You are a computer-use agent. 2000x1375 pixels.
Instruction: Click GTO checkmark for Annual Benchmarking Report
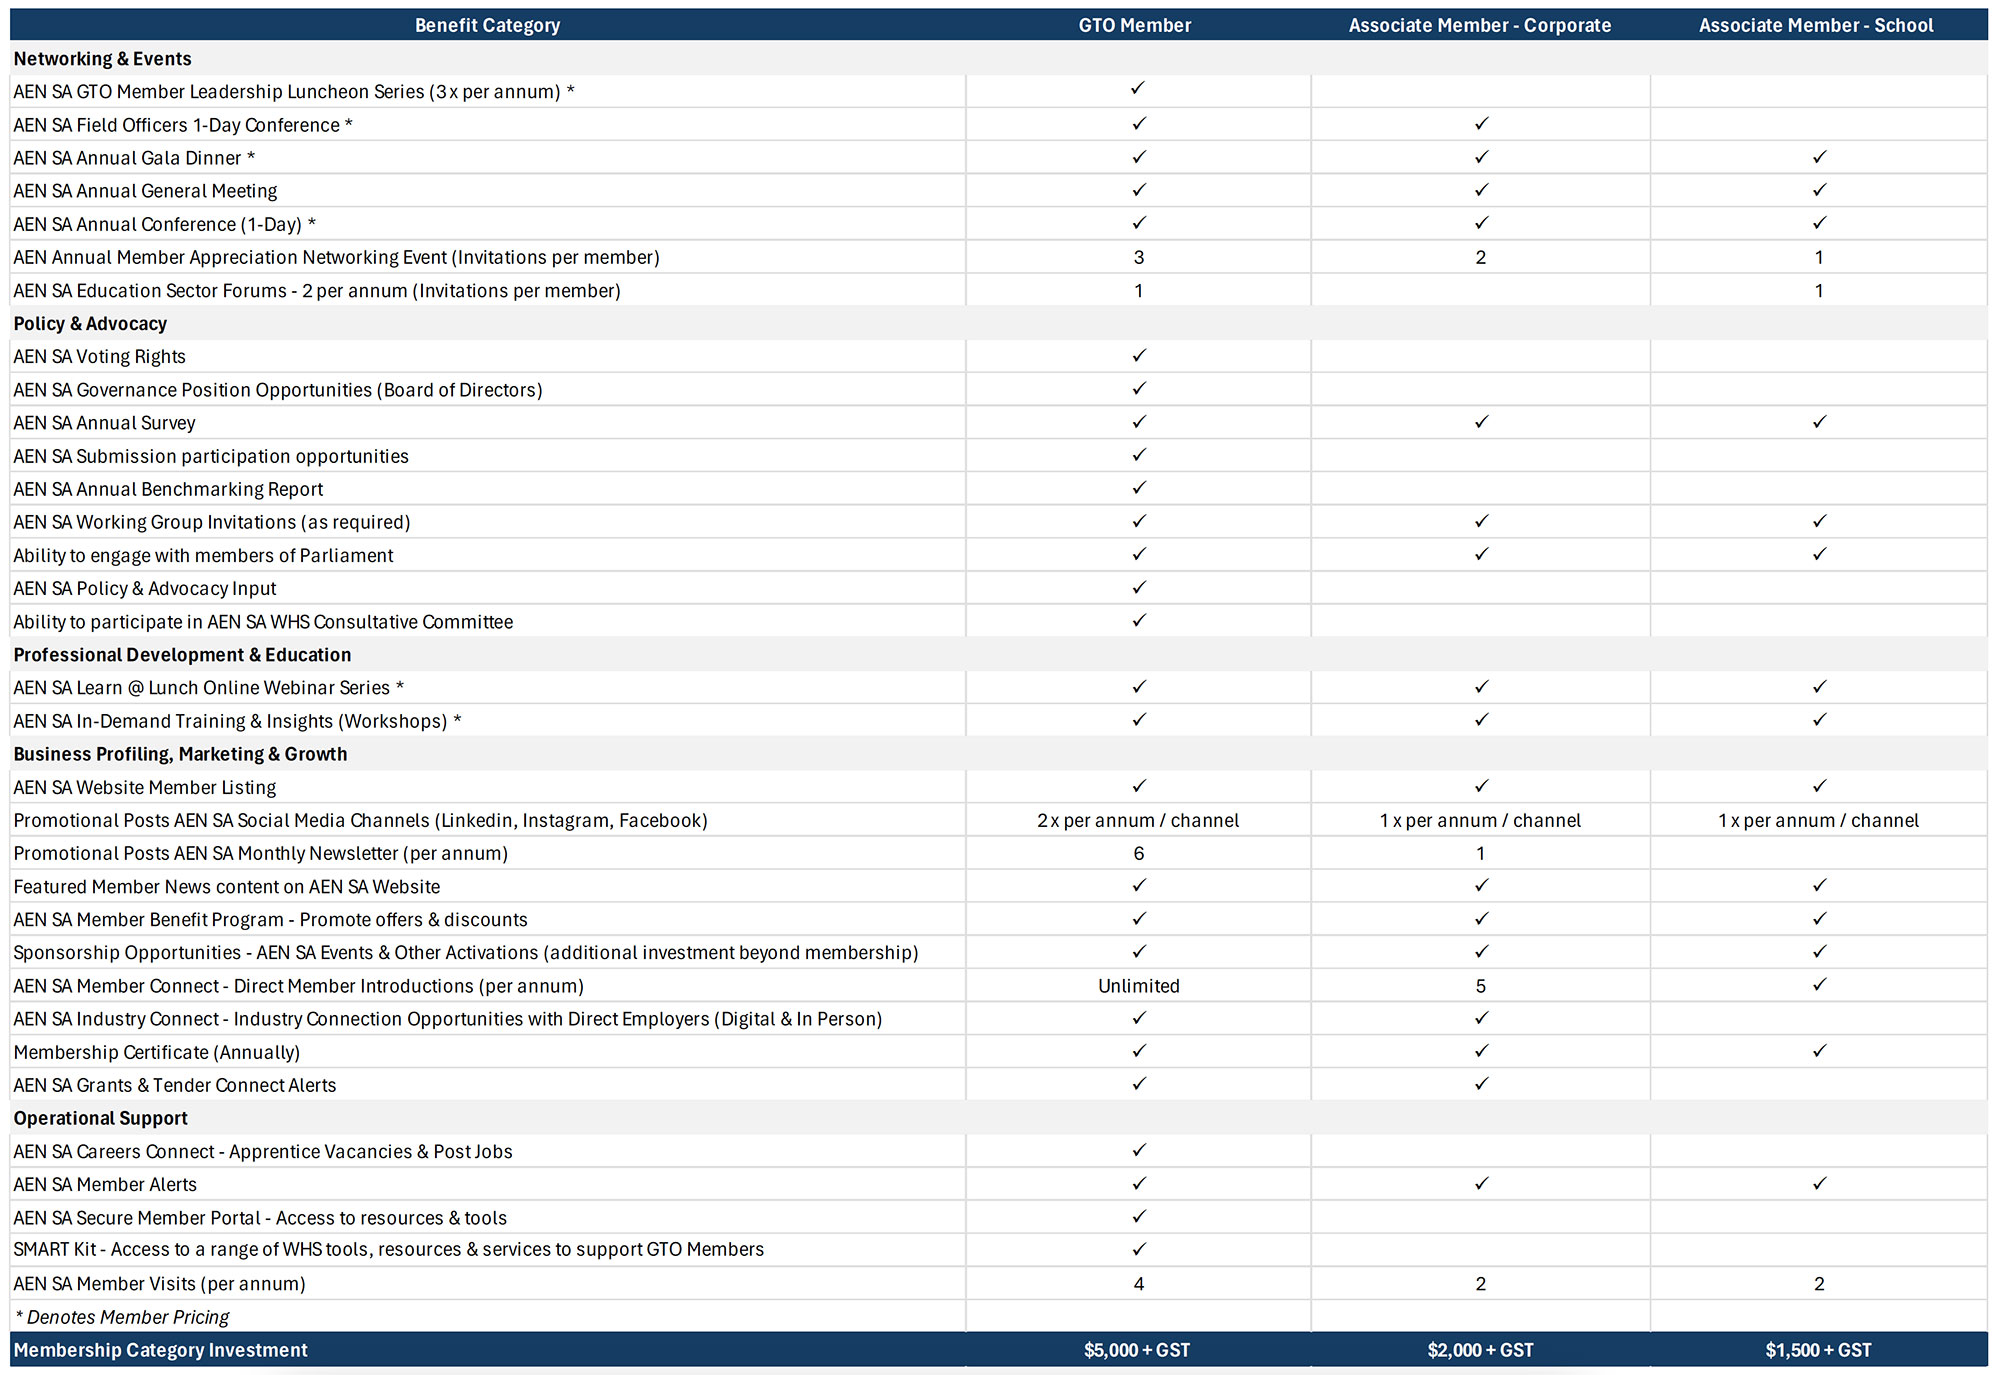point(1138,488)
